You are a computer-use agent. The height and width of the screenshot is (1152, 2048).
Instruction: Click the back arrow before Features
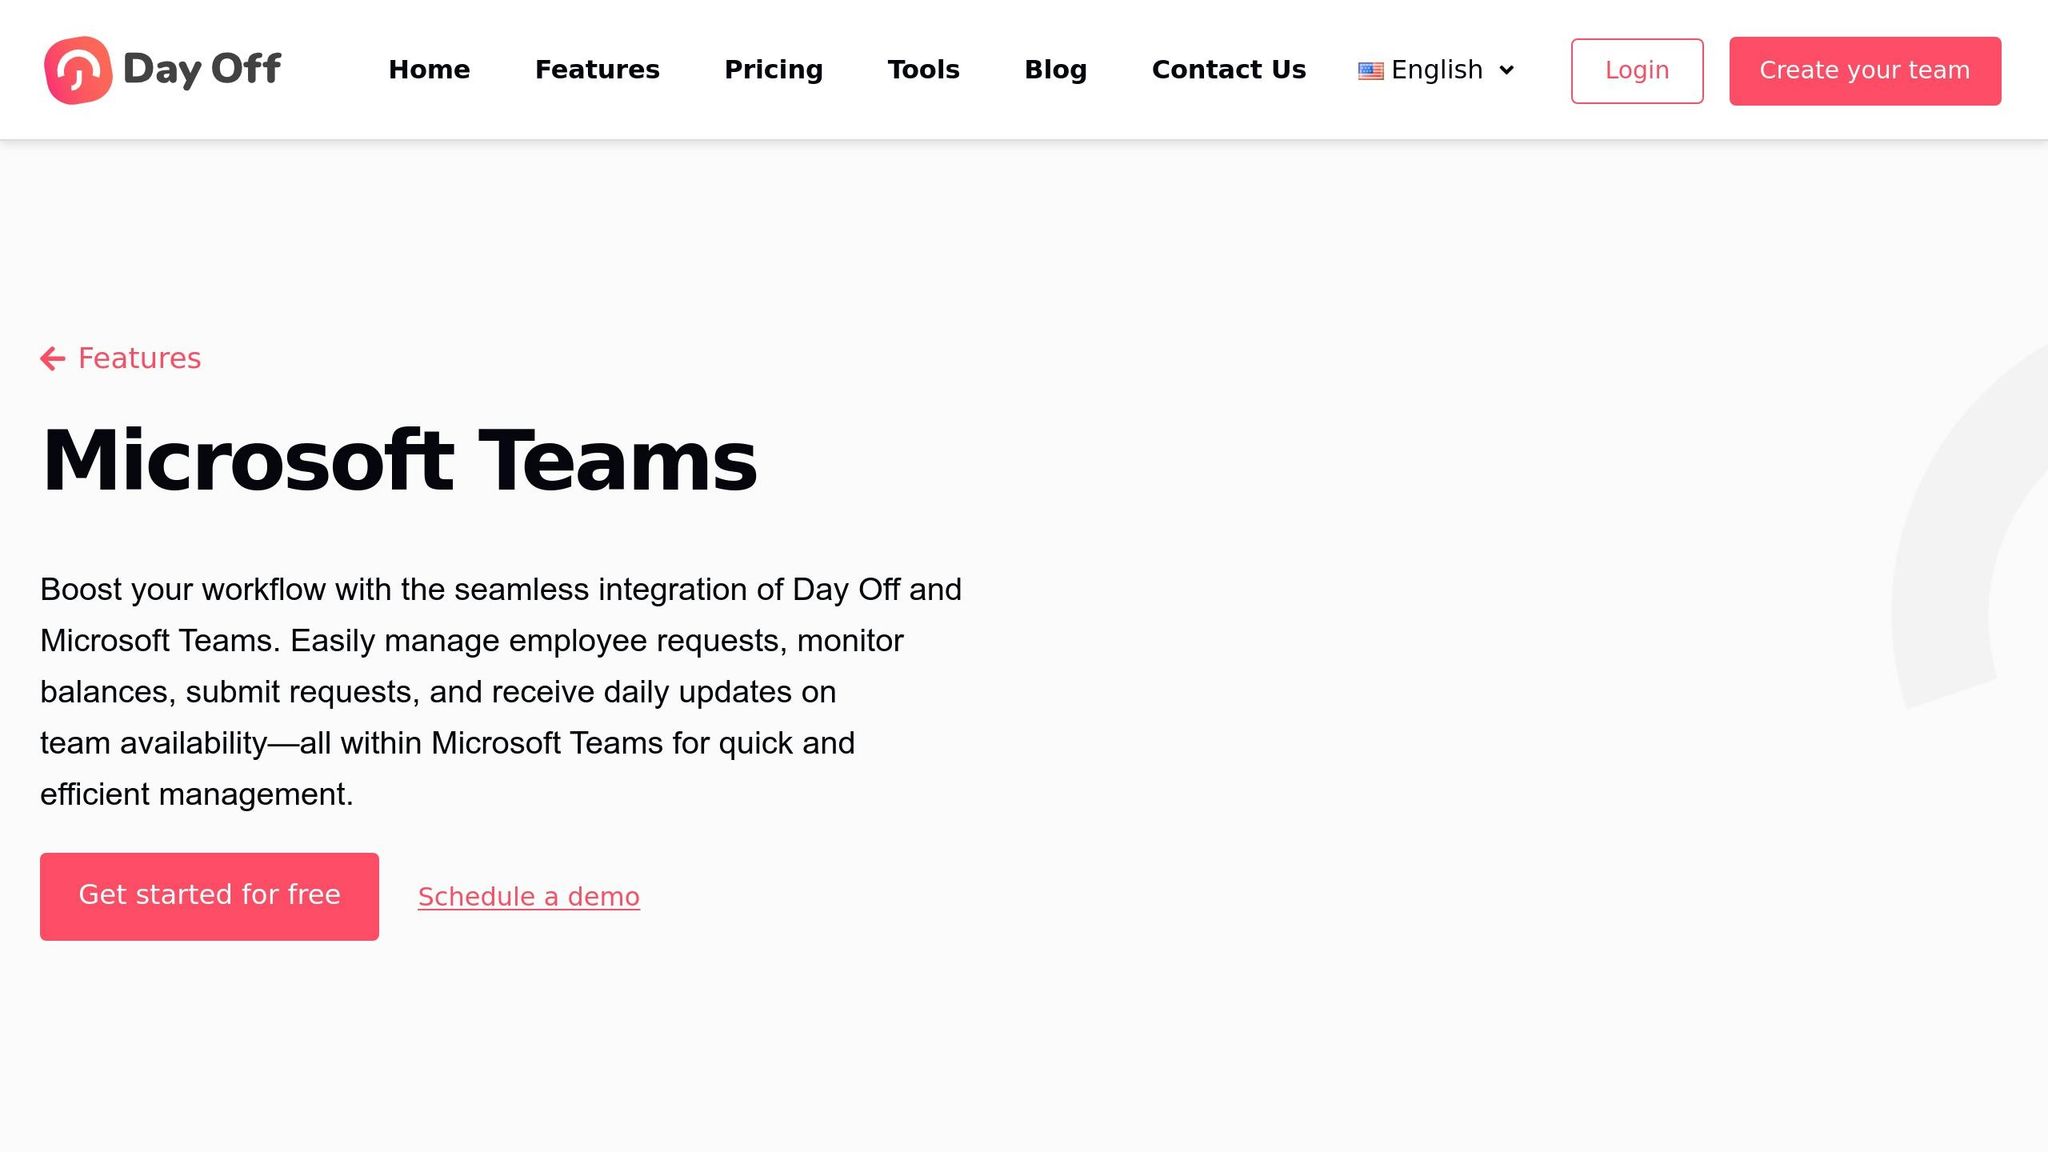tap(52, 358)
